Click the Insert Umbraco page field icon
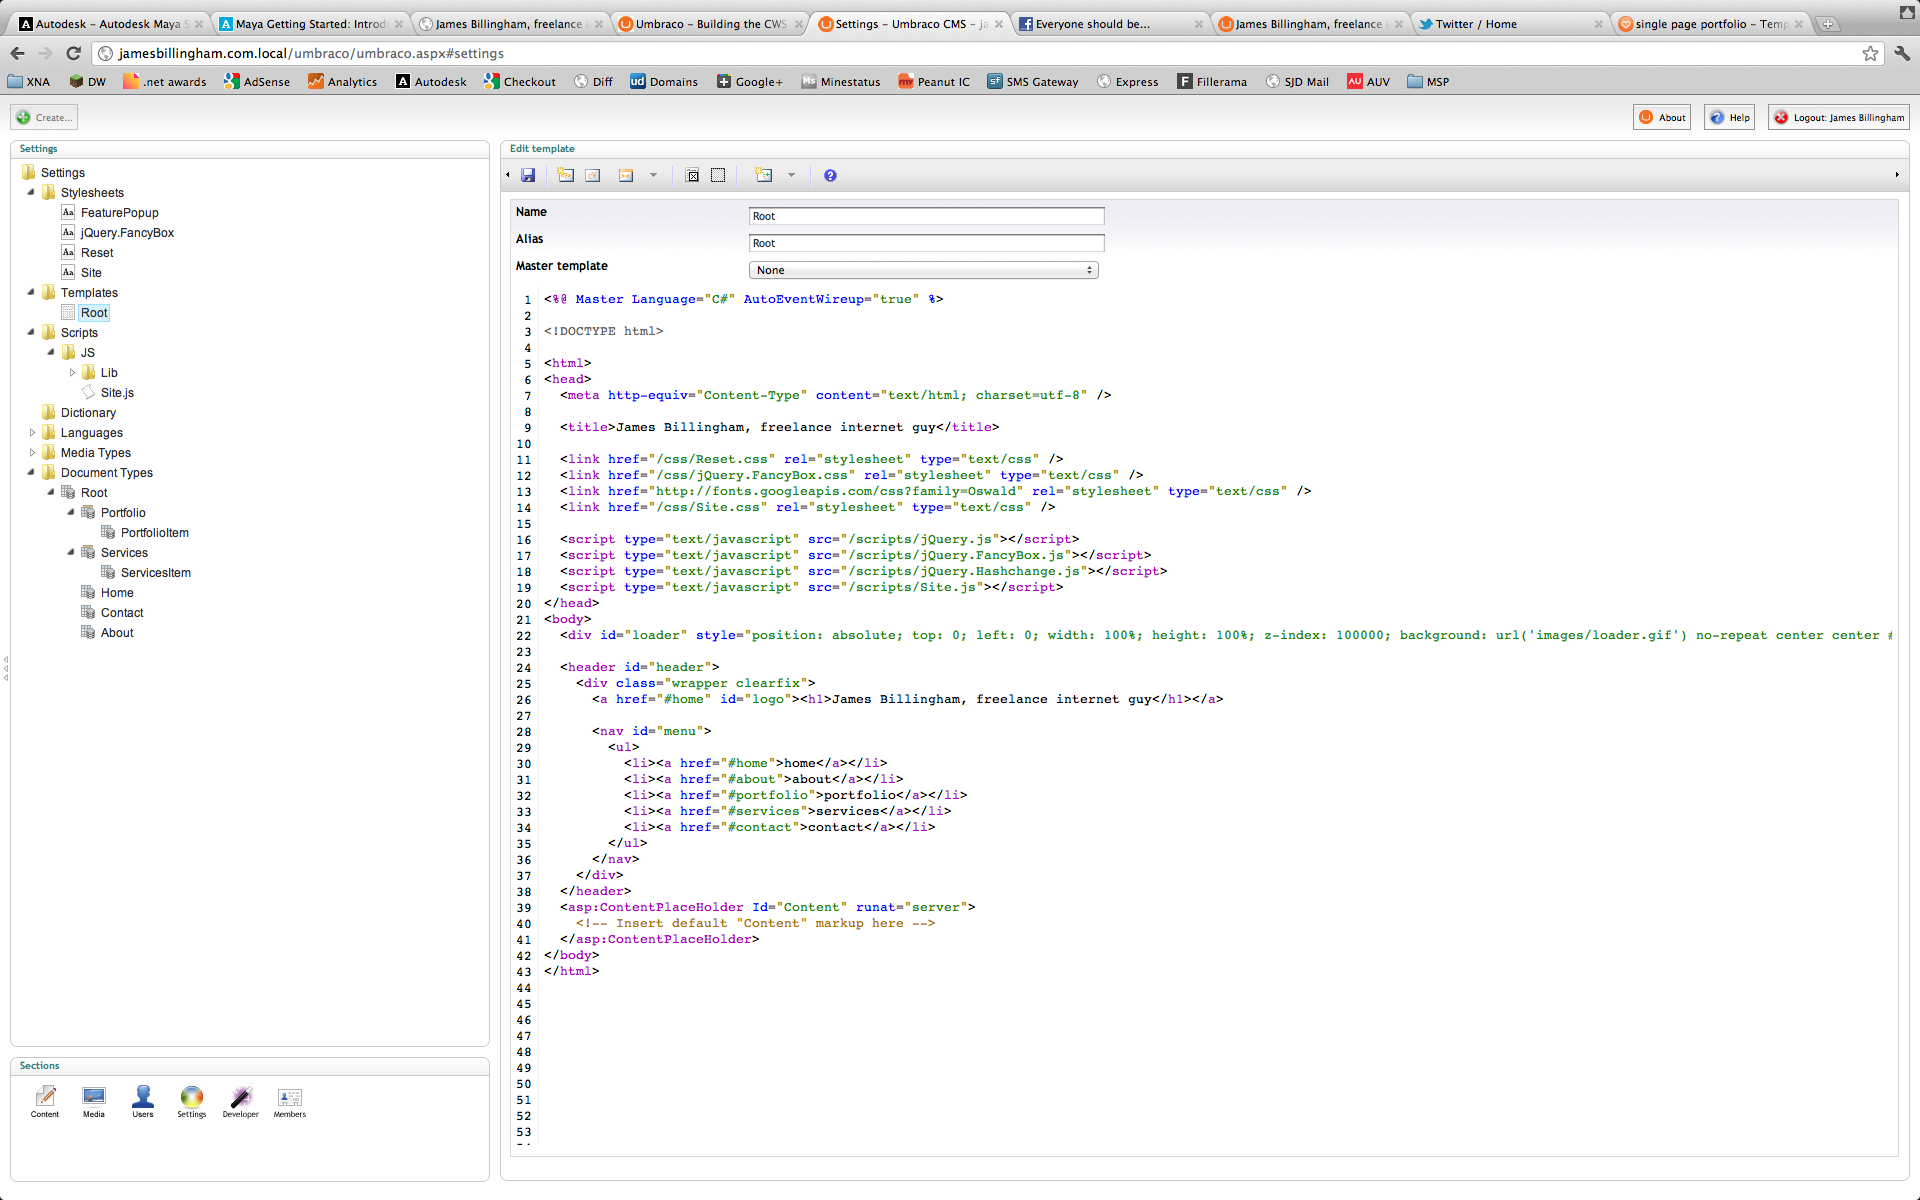Screen dimensions: 1920x1200 coord(566,175)
